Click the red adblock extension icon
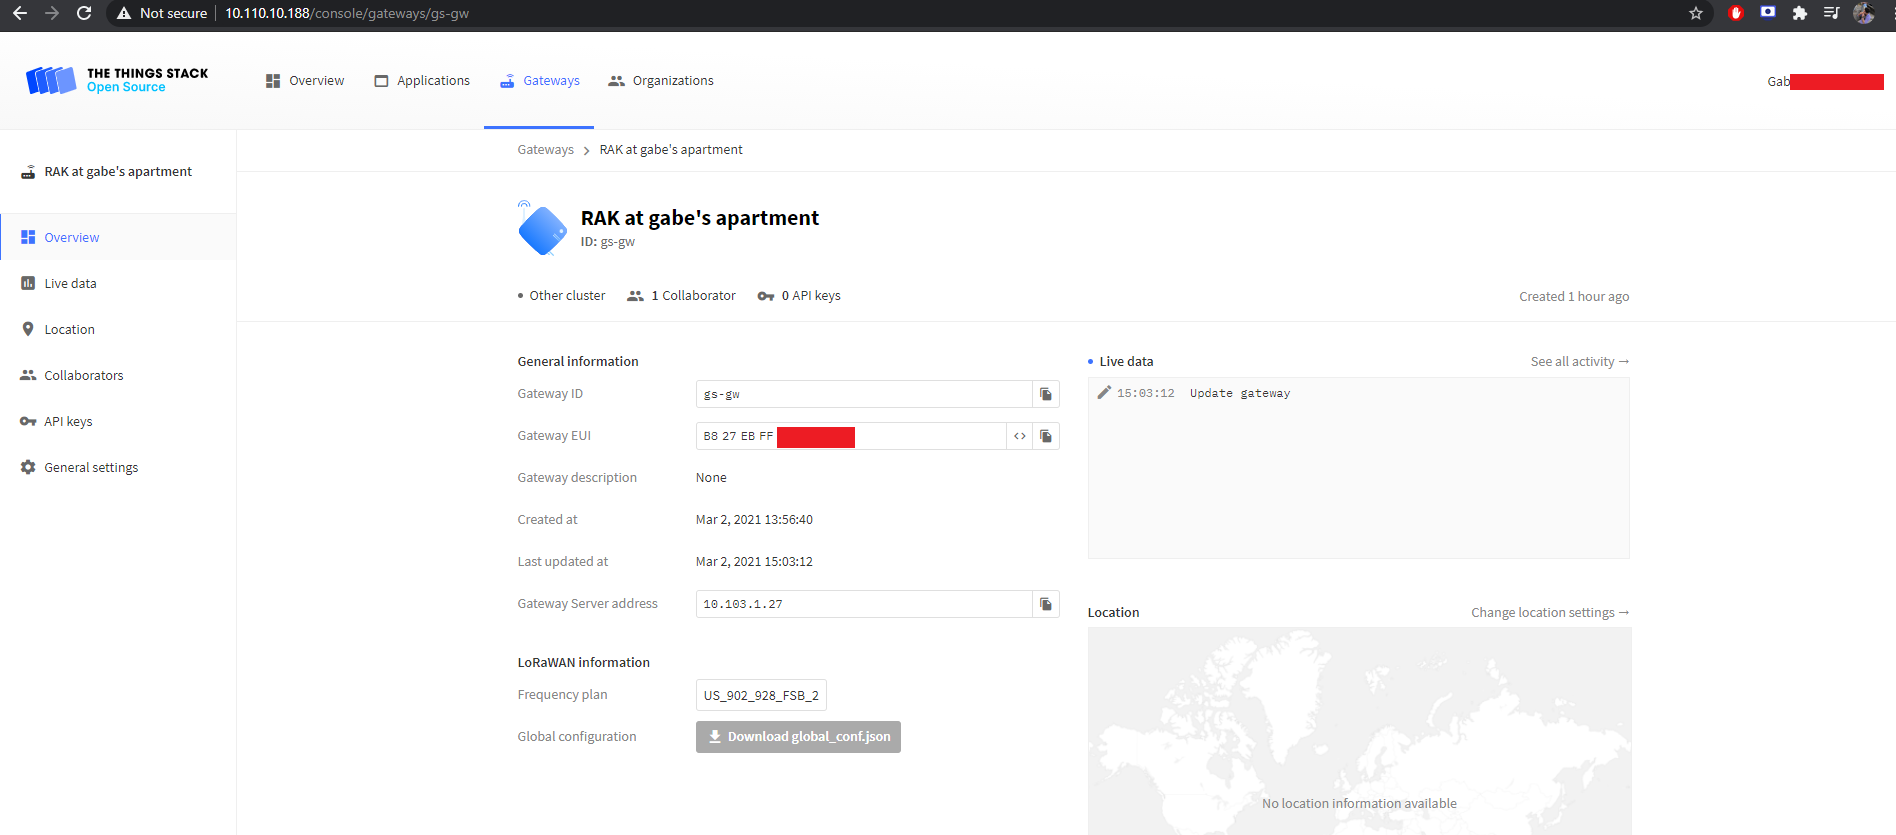 [1736, 13]
